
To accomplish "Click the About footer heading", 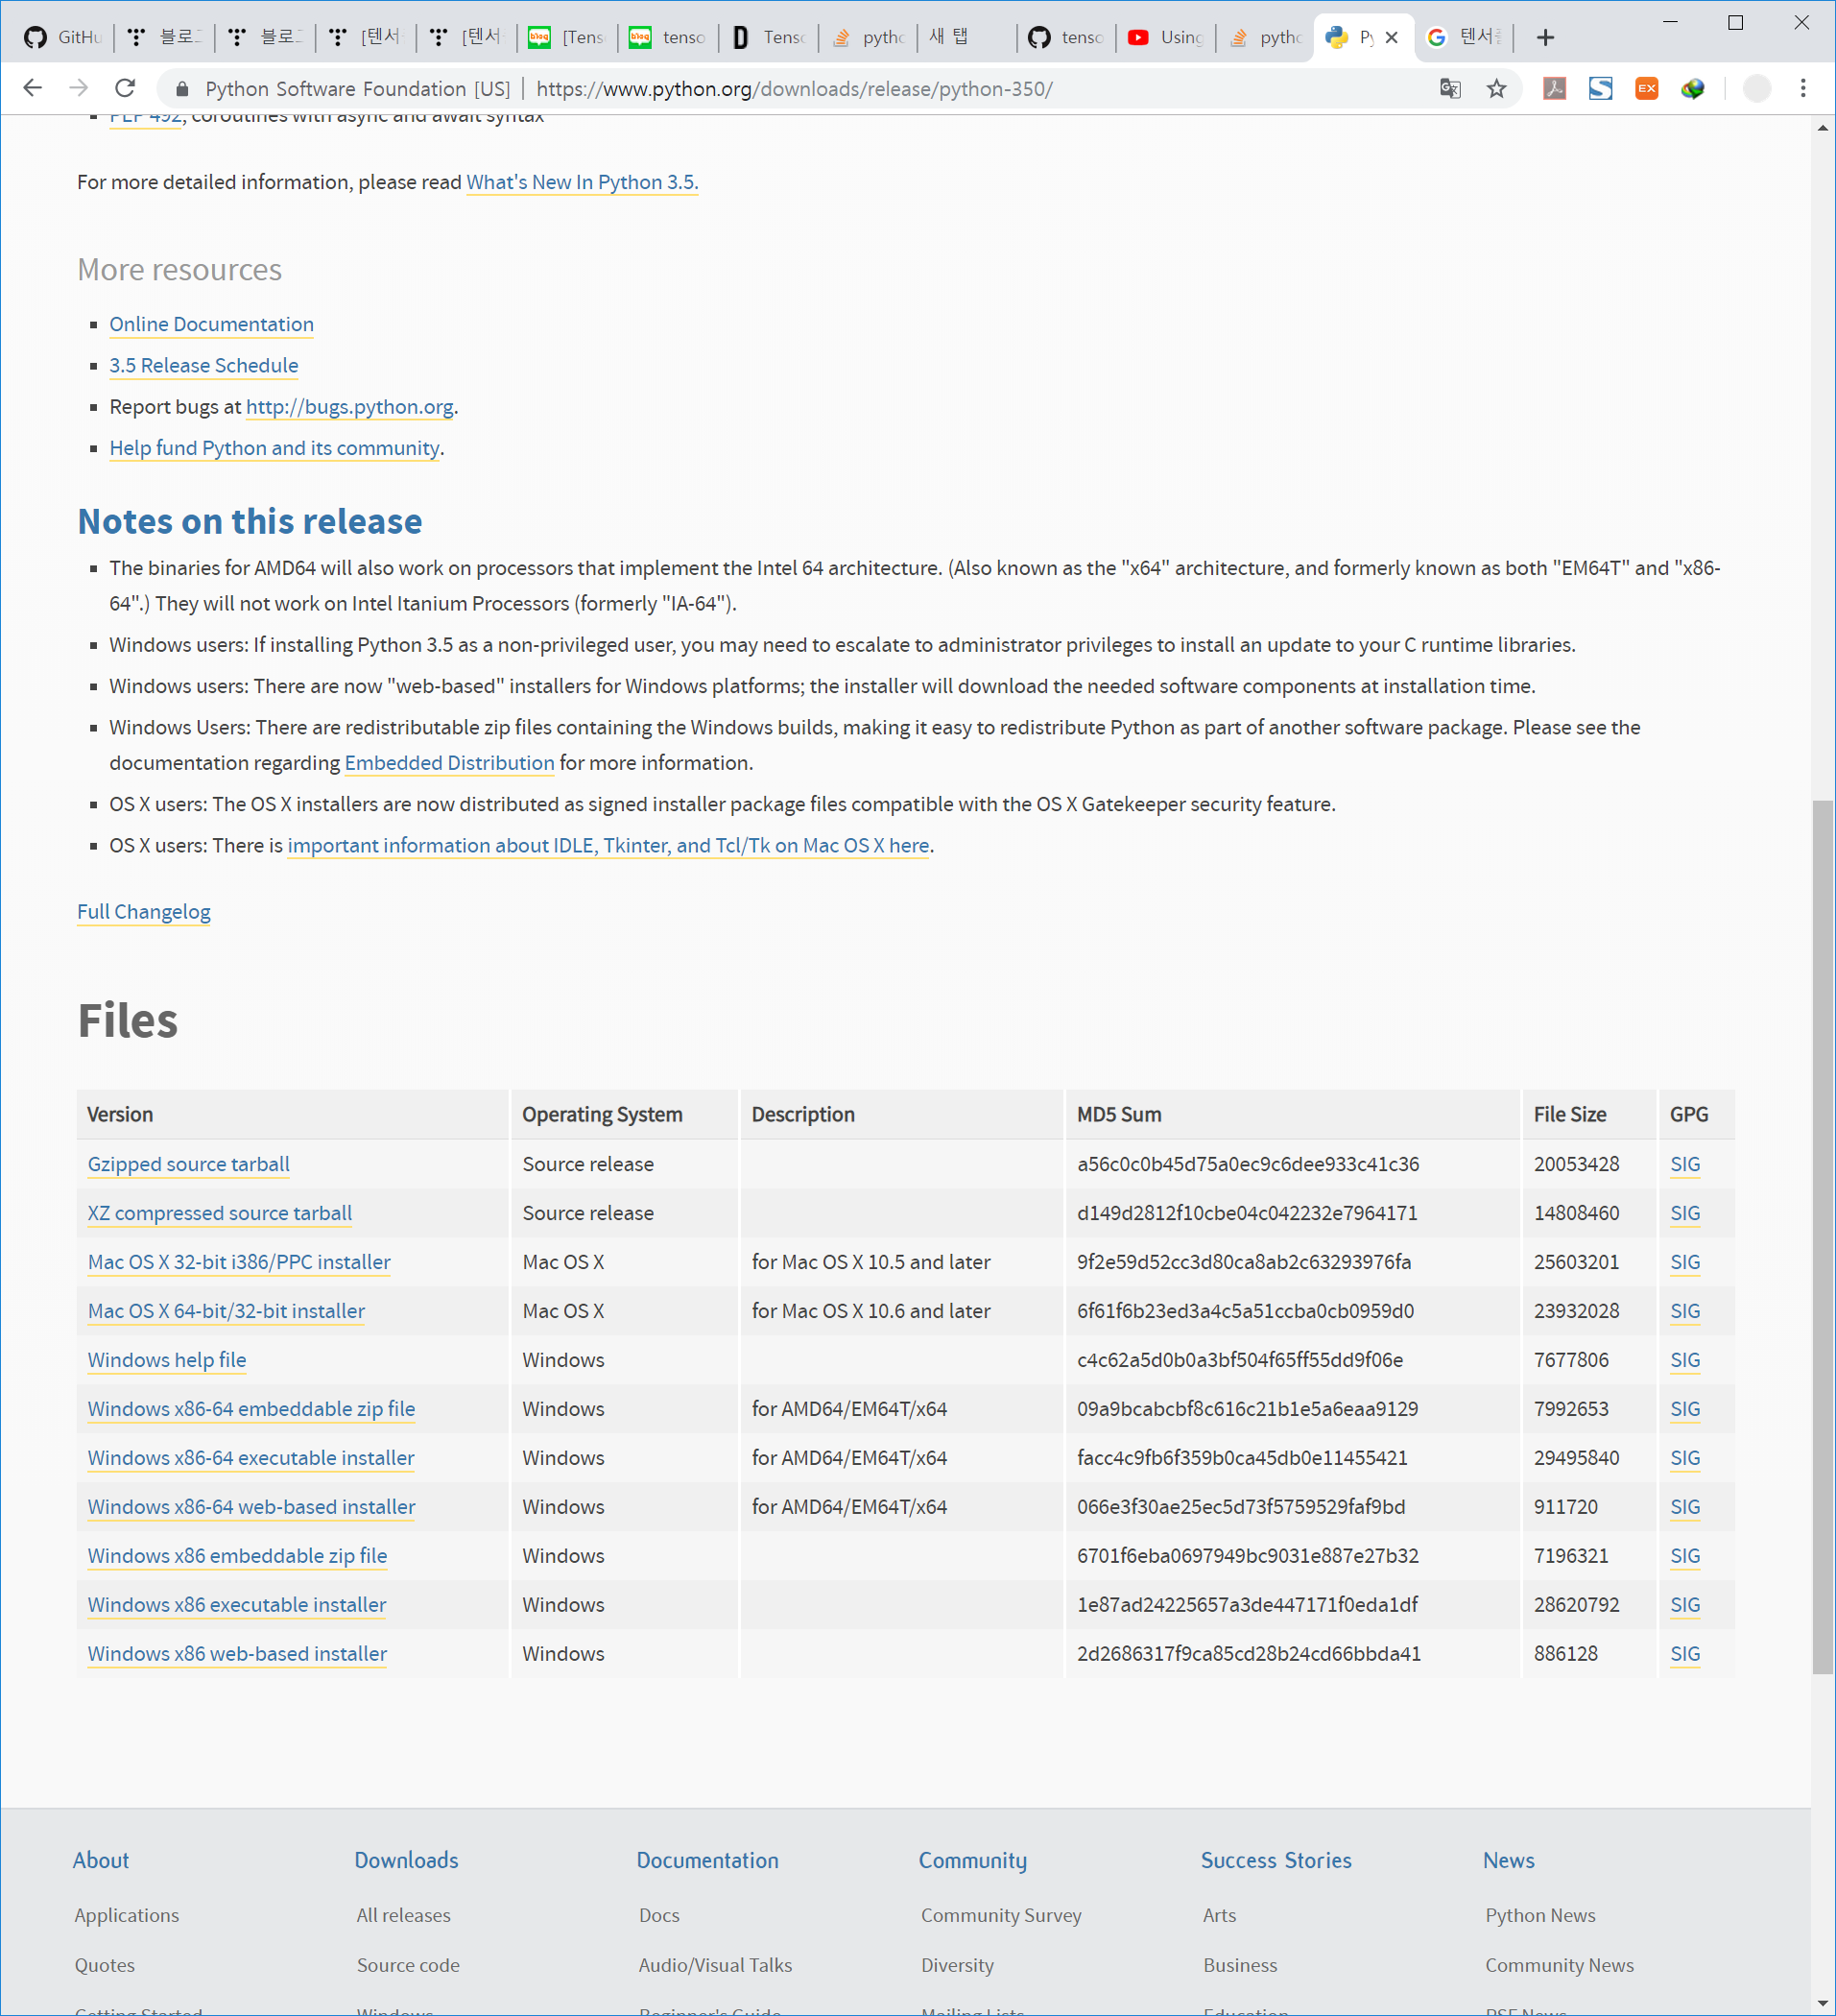I will click(101, 1860).
